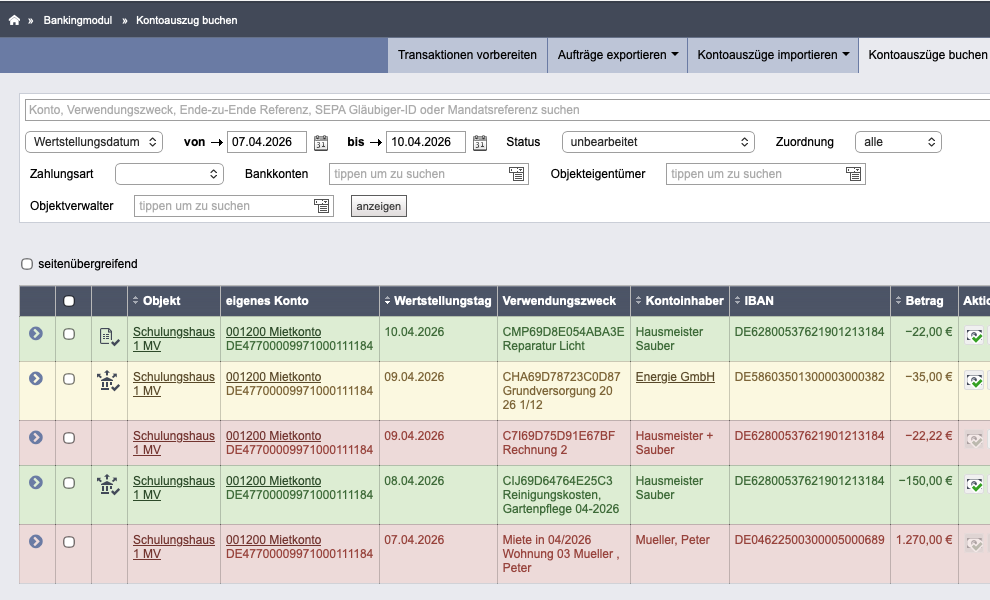Switch to Transaktionen vorbereiten tab

pos(467,55)
